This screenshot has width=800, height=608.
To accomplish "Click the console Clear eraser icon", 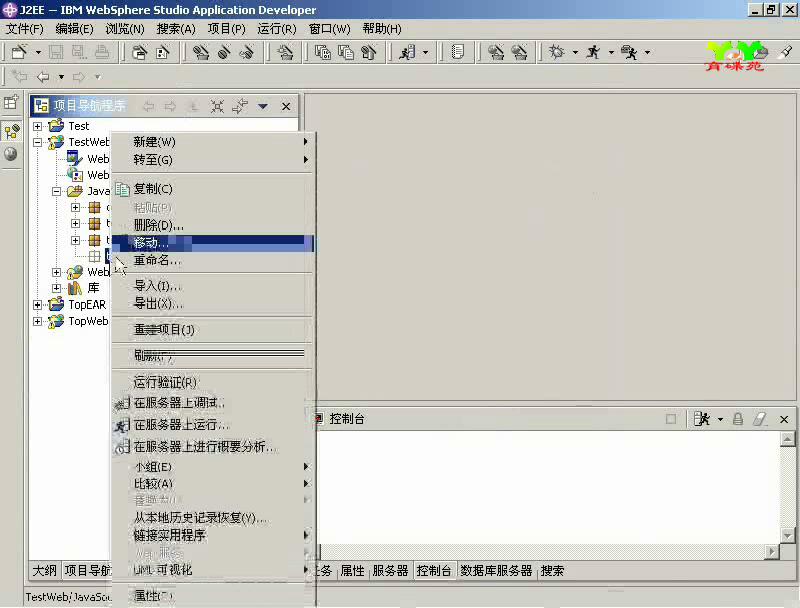I will [x=760, y=419].
